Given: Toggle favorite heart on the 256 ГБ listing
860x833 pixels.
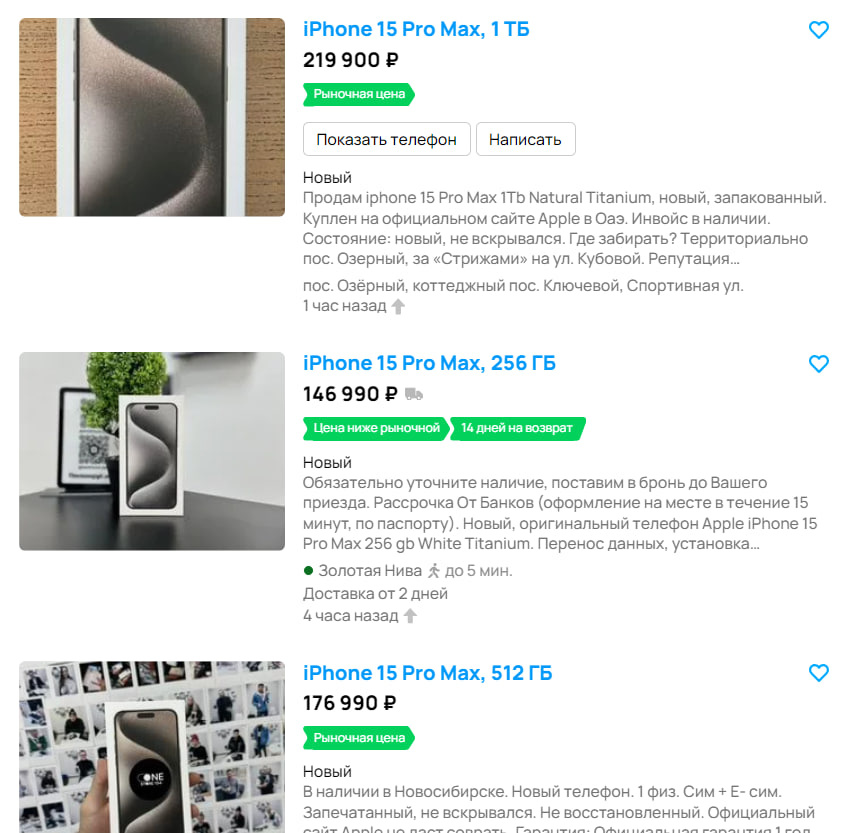Looking at the screenshot, I should pyautogui.click(x=818, y=364).
